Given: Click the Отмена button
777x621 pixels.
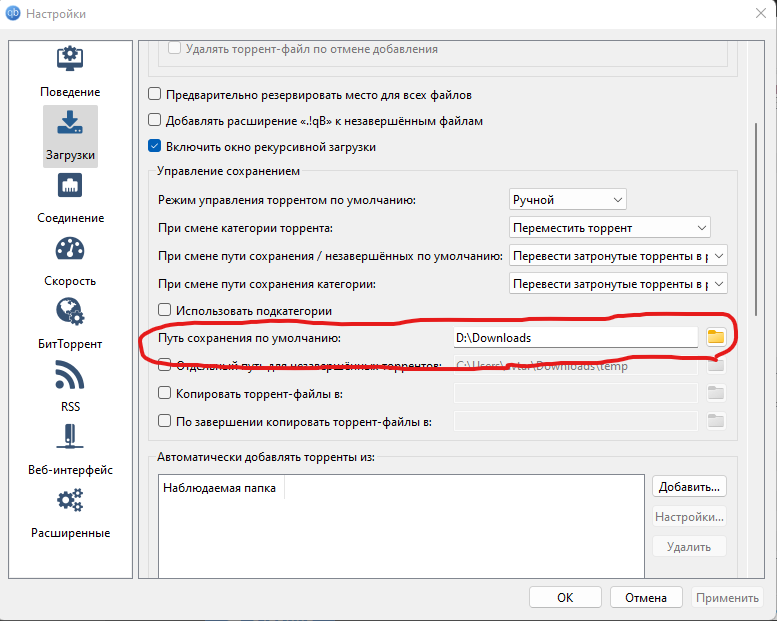Looking at the screenshot, I should [646, 597].
